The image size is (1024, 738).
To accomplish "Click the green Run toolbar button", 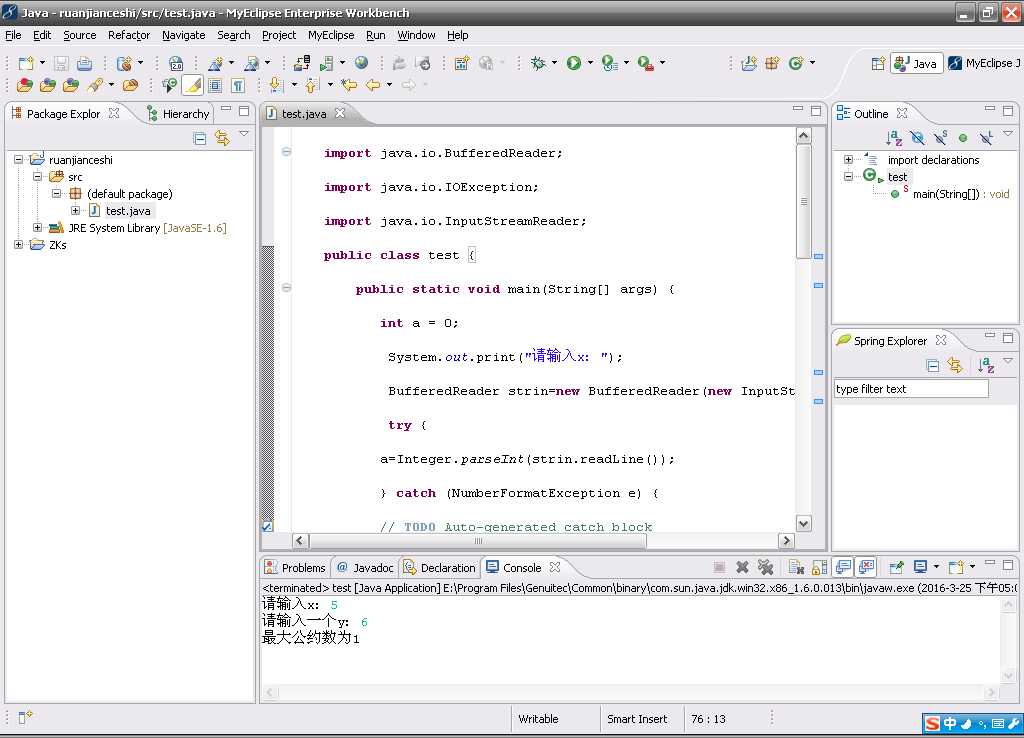I will (573, 63).
